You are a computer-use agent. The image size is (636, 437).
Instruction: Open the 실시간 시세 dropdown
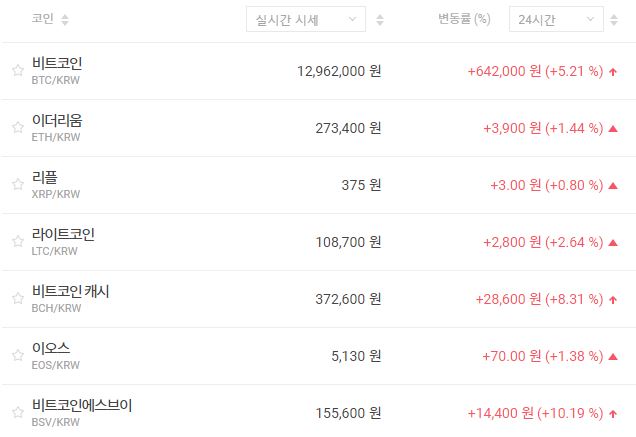point(305,20)
